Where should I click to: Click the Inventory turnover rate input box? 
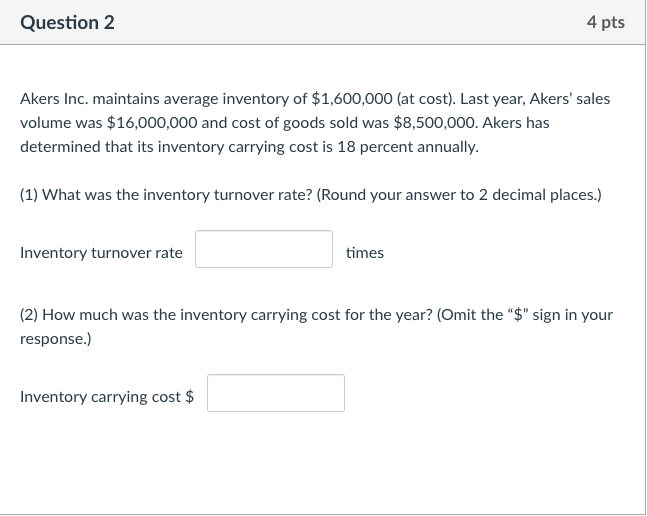[264, 250]
